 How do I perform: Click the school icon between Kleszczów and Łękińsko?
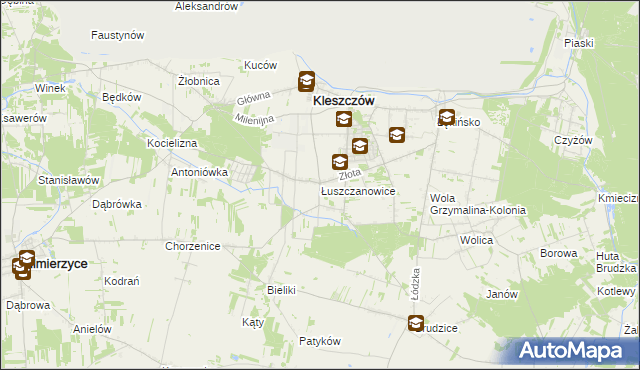pos(397,135)
